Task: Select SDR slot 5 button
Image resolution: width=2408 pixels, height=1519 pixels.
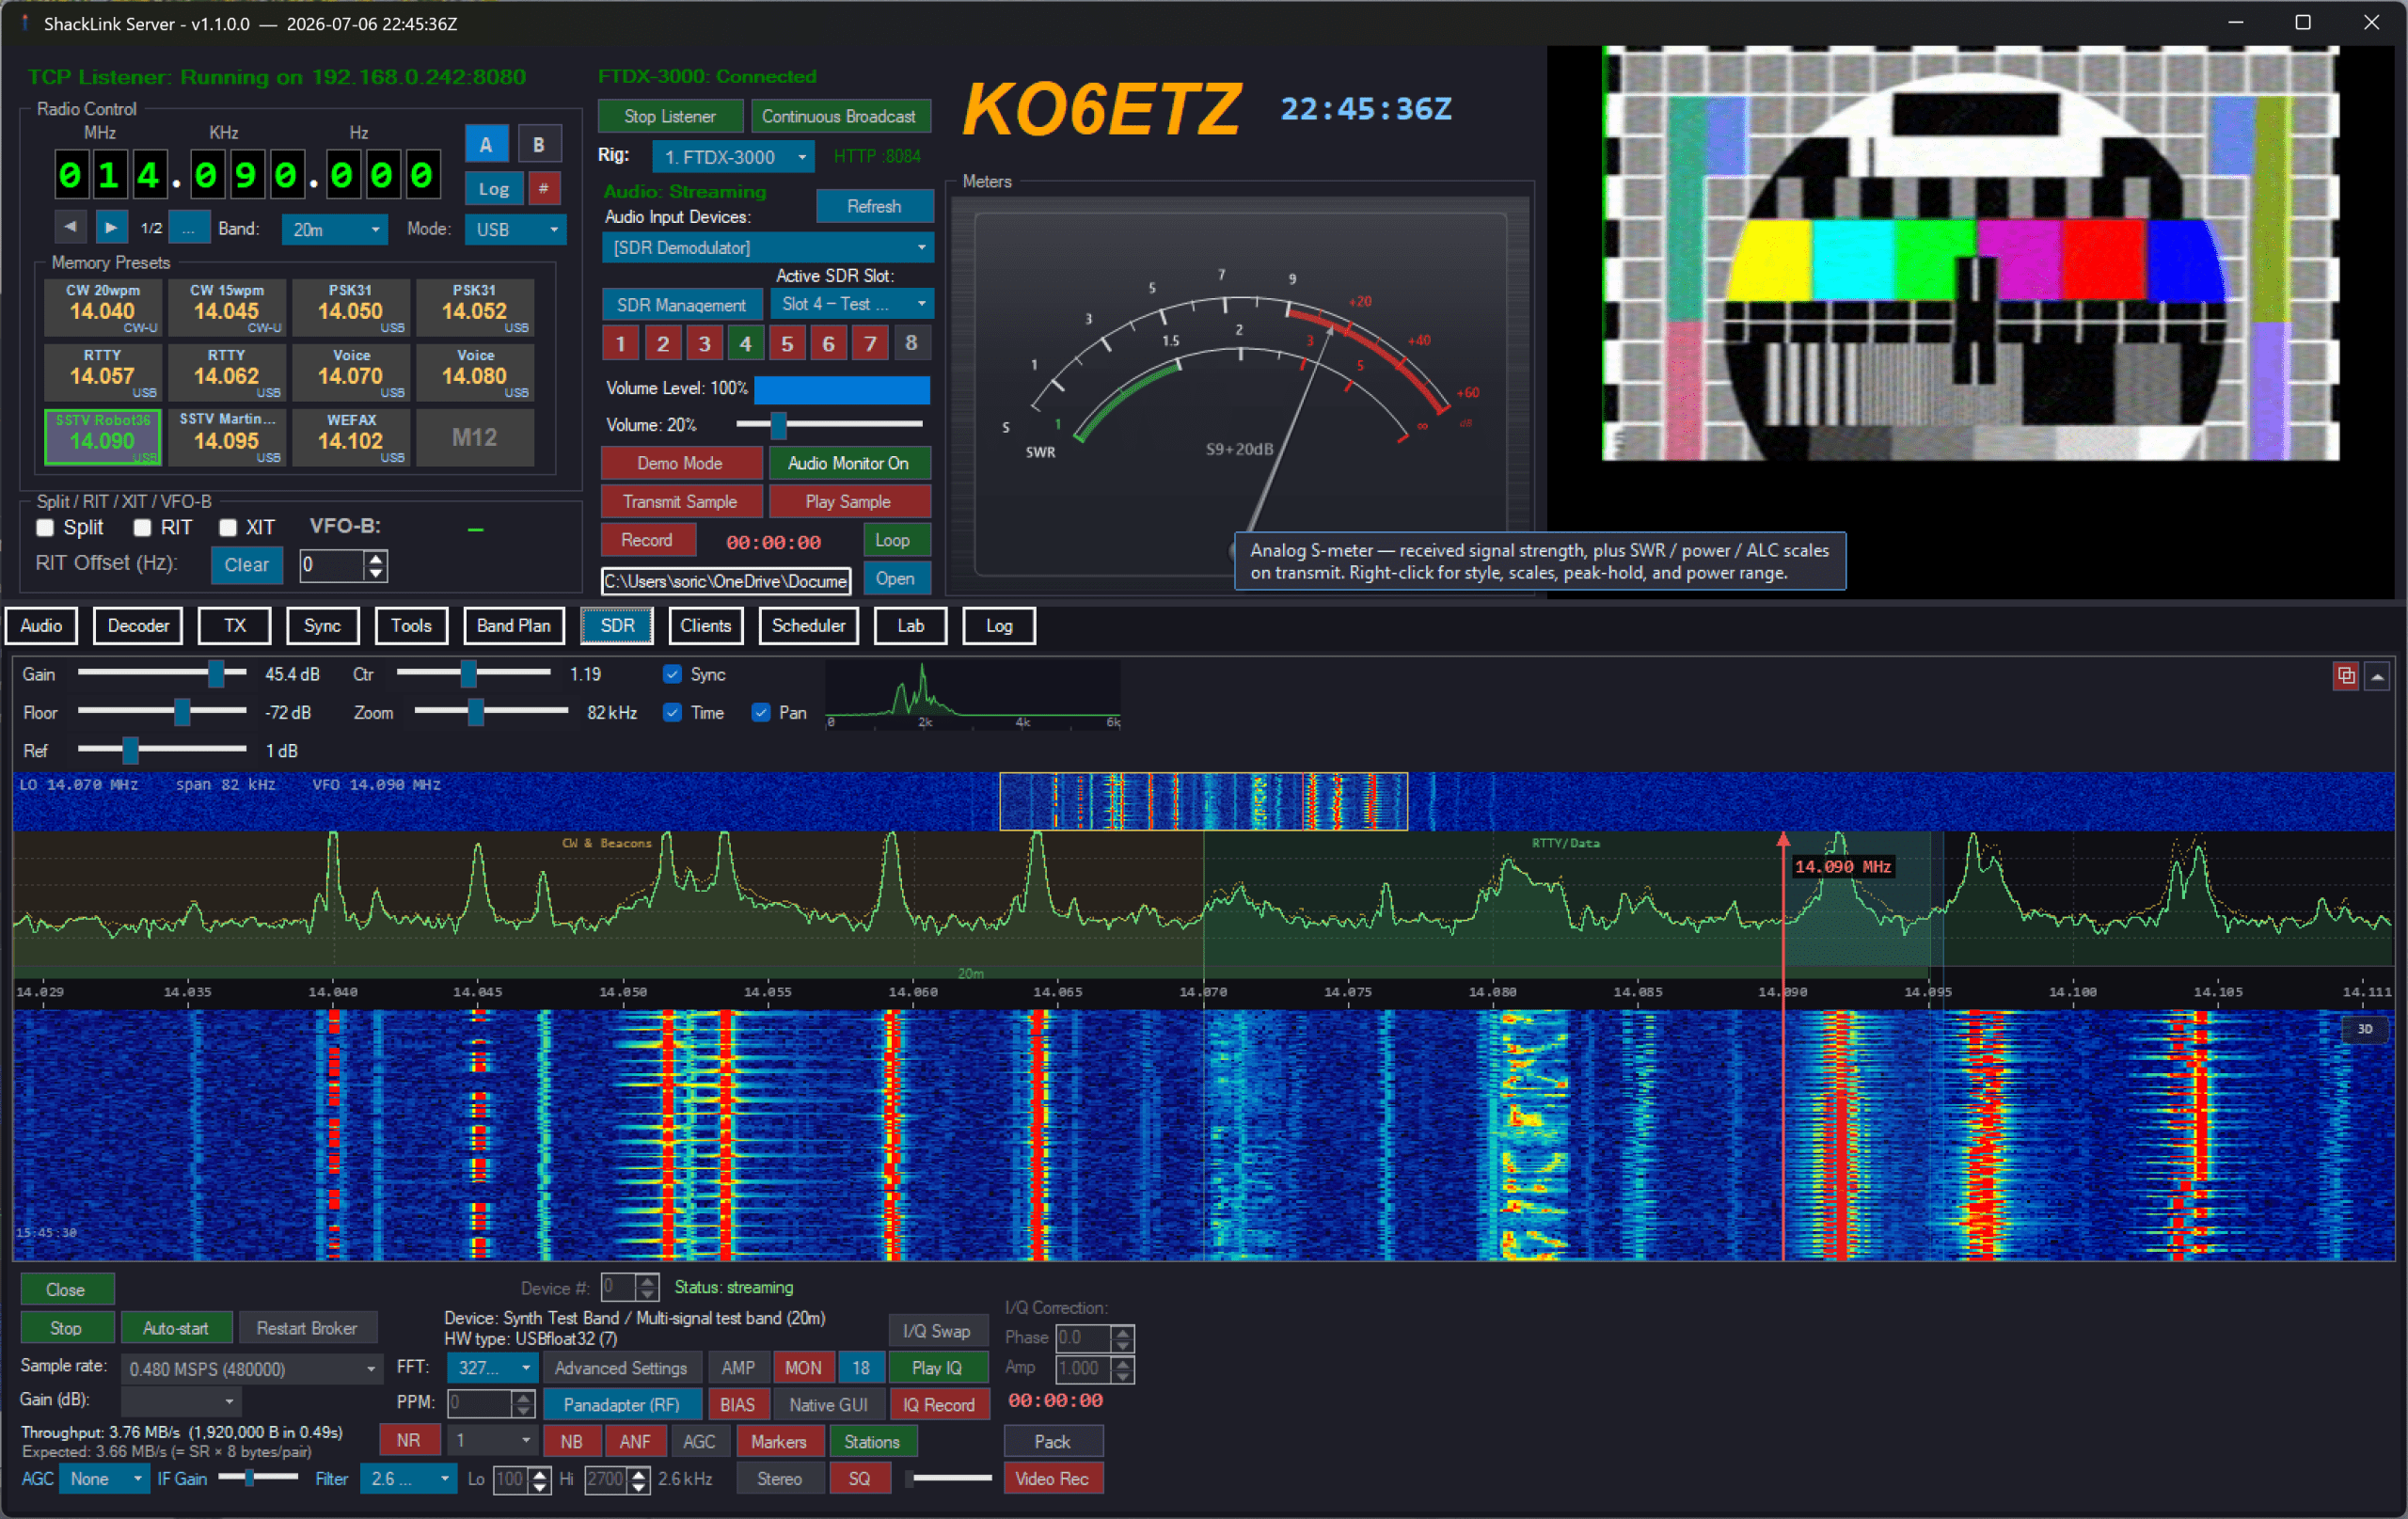Action: tap(787, 344)
